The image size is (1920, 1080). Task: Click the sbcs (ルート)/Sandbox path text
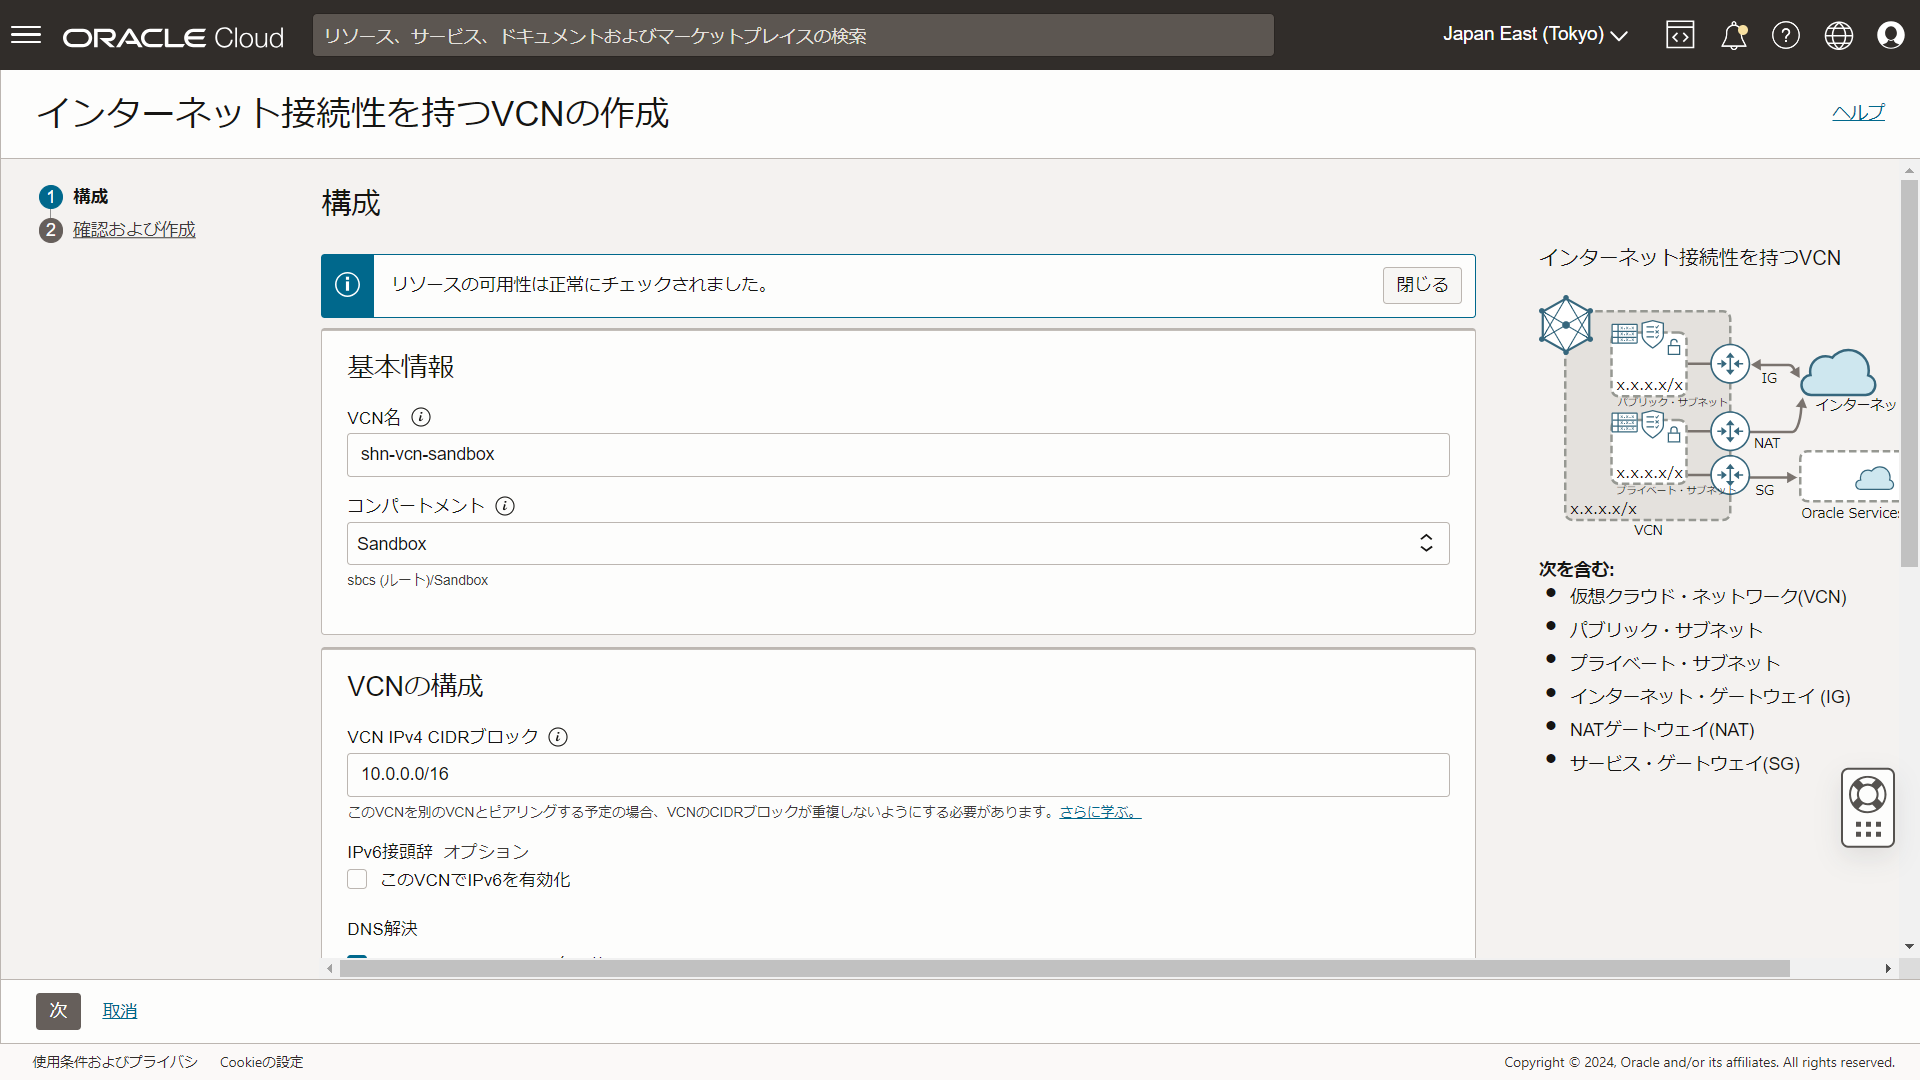(x=417, y=581)
